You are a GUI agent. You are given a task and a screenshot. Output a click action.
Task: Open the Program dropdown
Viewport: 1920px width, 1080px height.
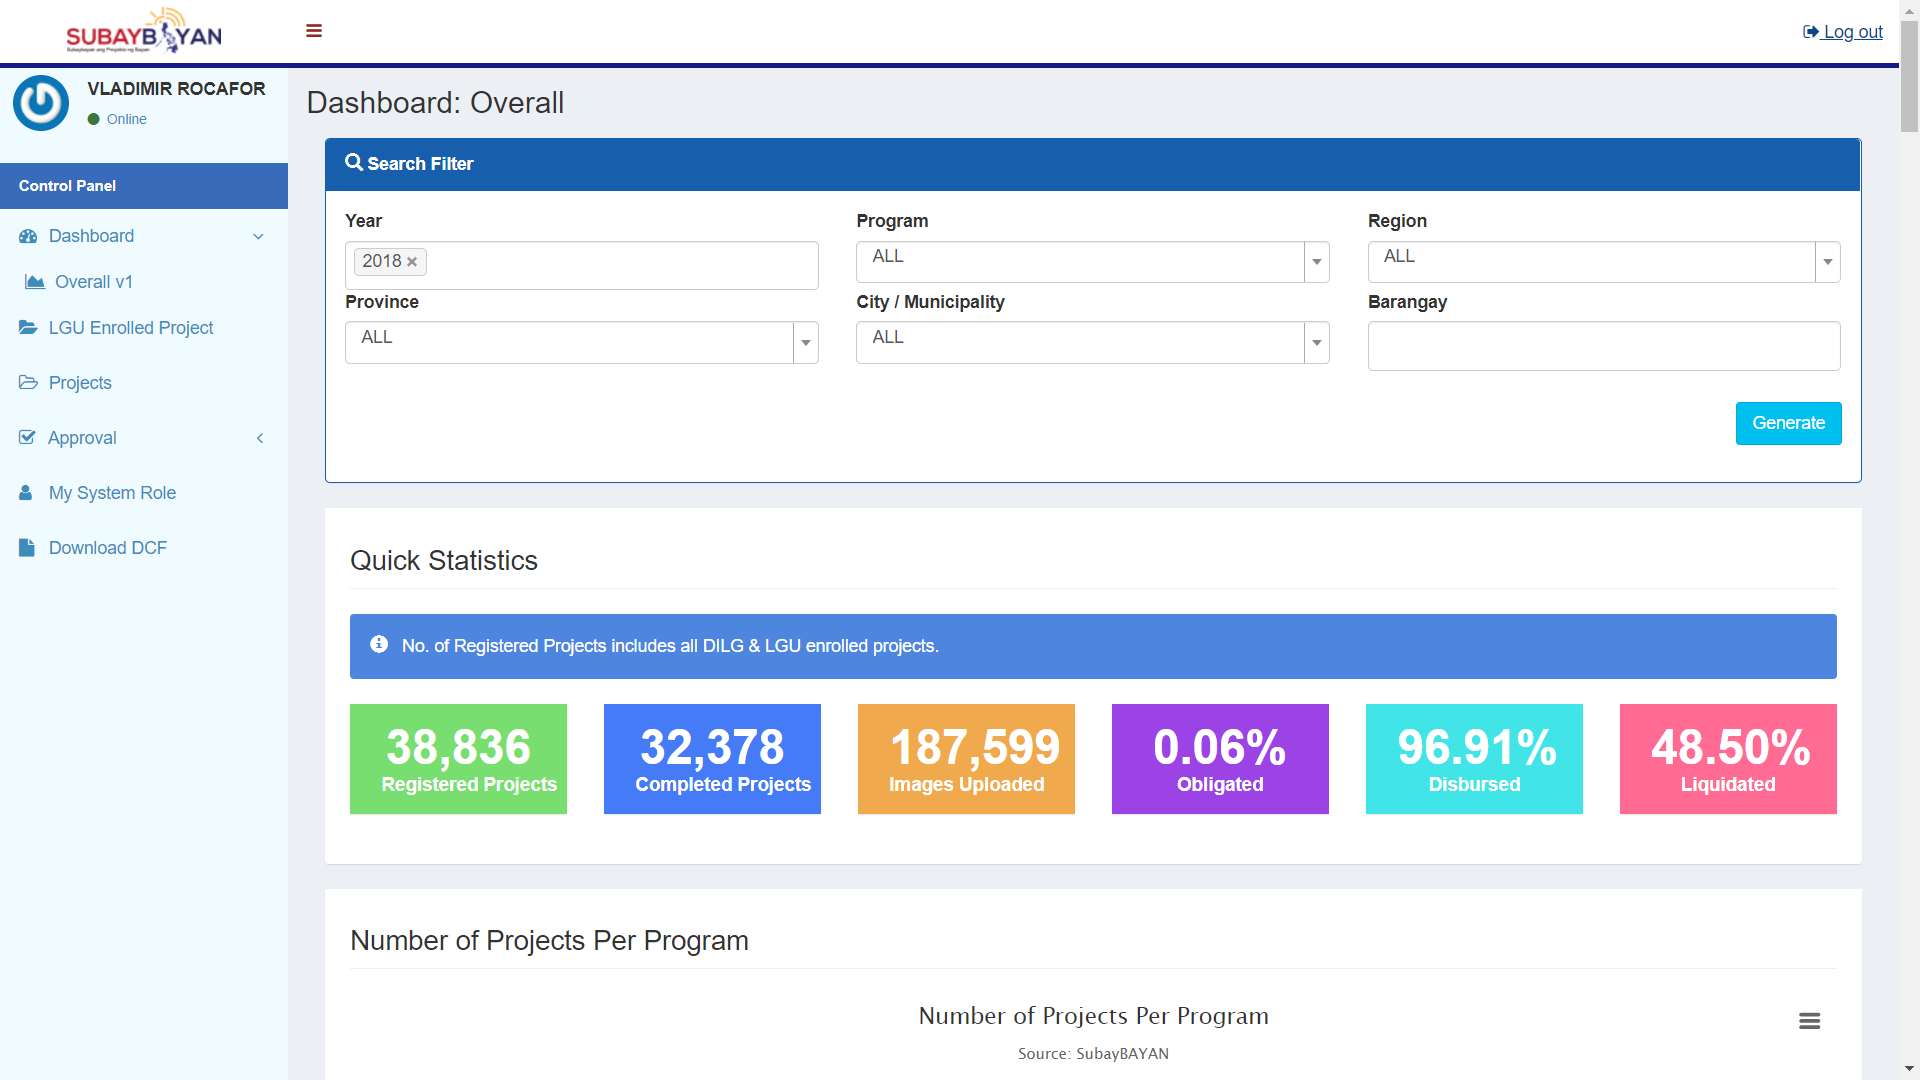click(x=1092, y=262)
